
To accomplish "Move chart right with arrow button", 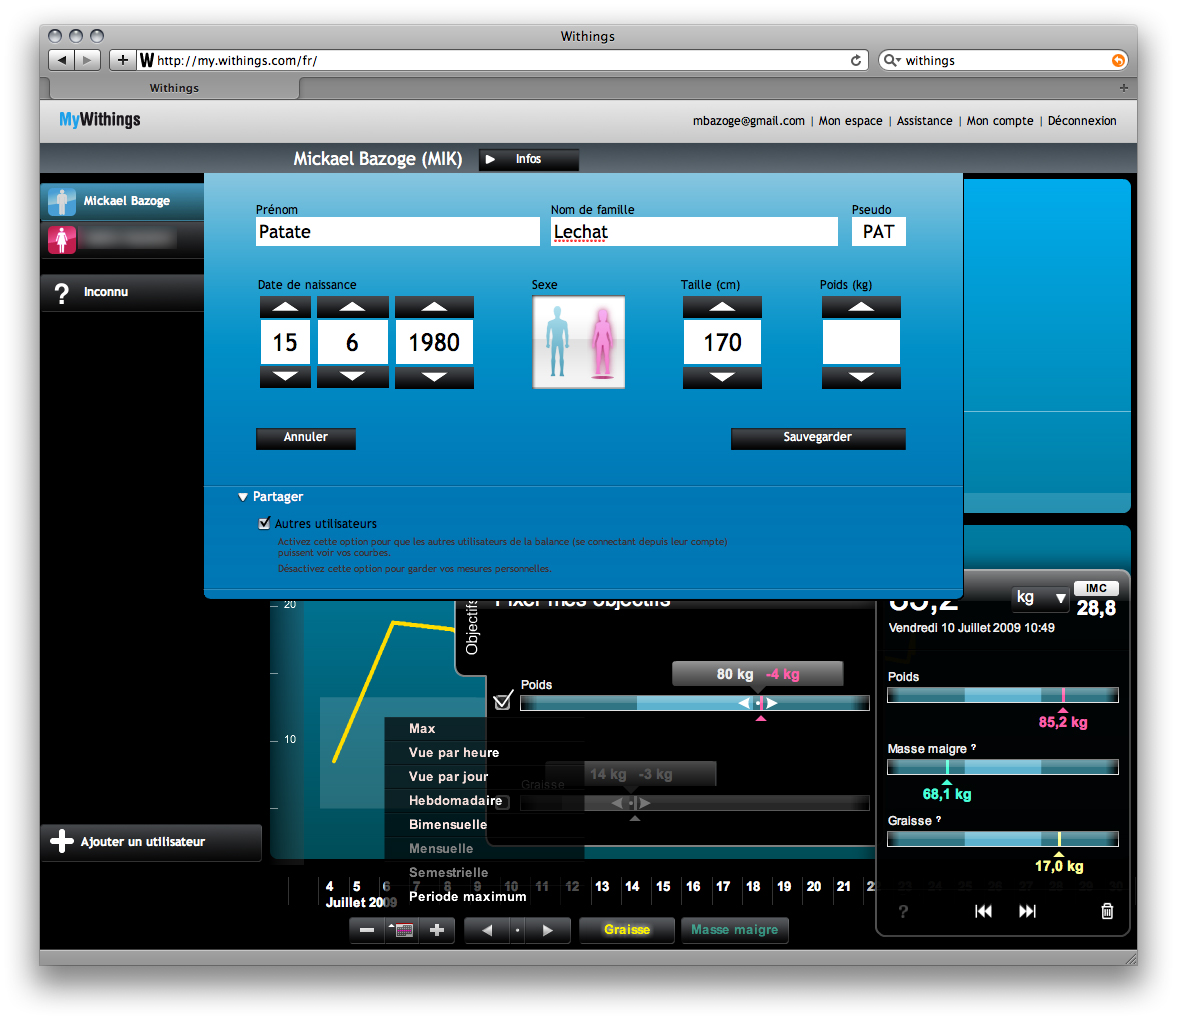I will (x=548, y=930).
